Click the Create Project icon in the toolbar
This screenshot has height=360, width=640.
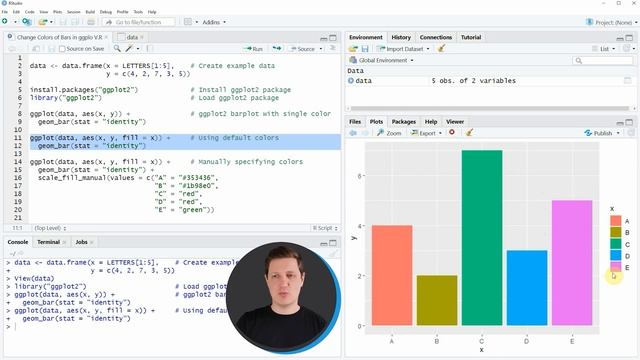tap(27, 22)
